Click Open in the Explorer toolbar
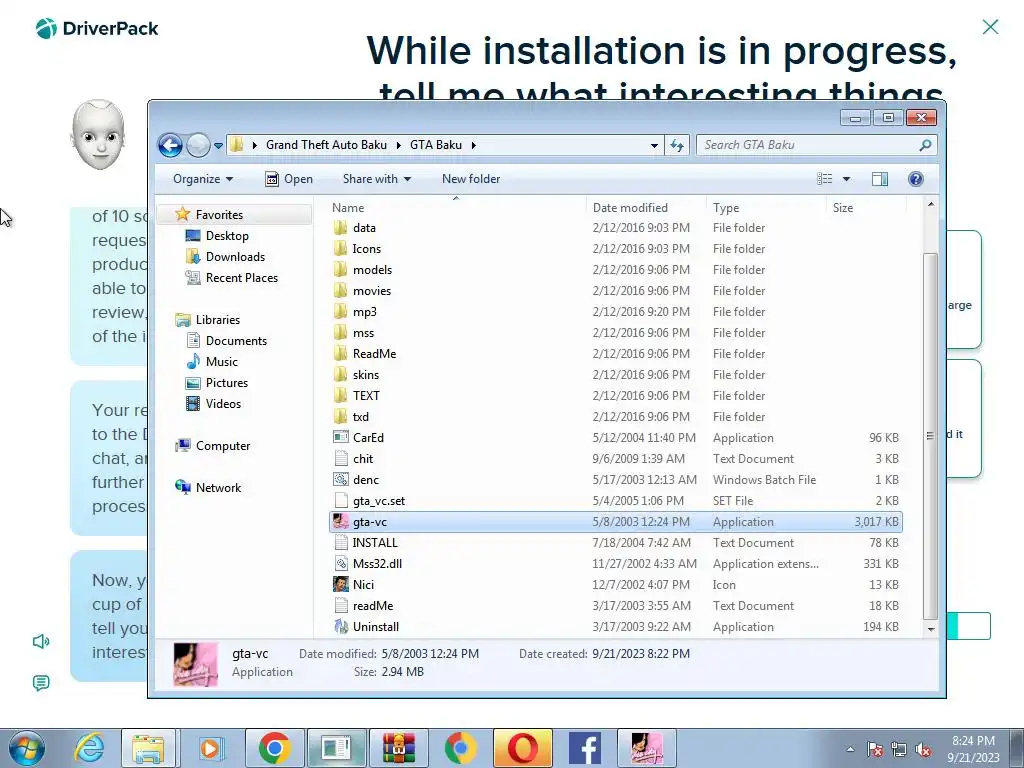Screen dimensions: 1024x768 click(x=289, y=179)
